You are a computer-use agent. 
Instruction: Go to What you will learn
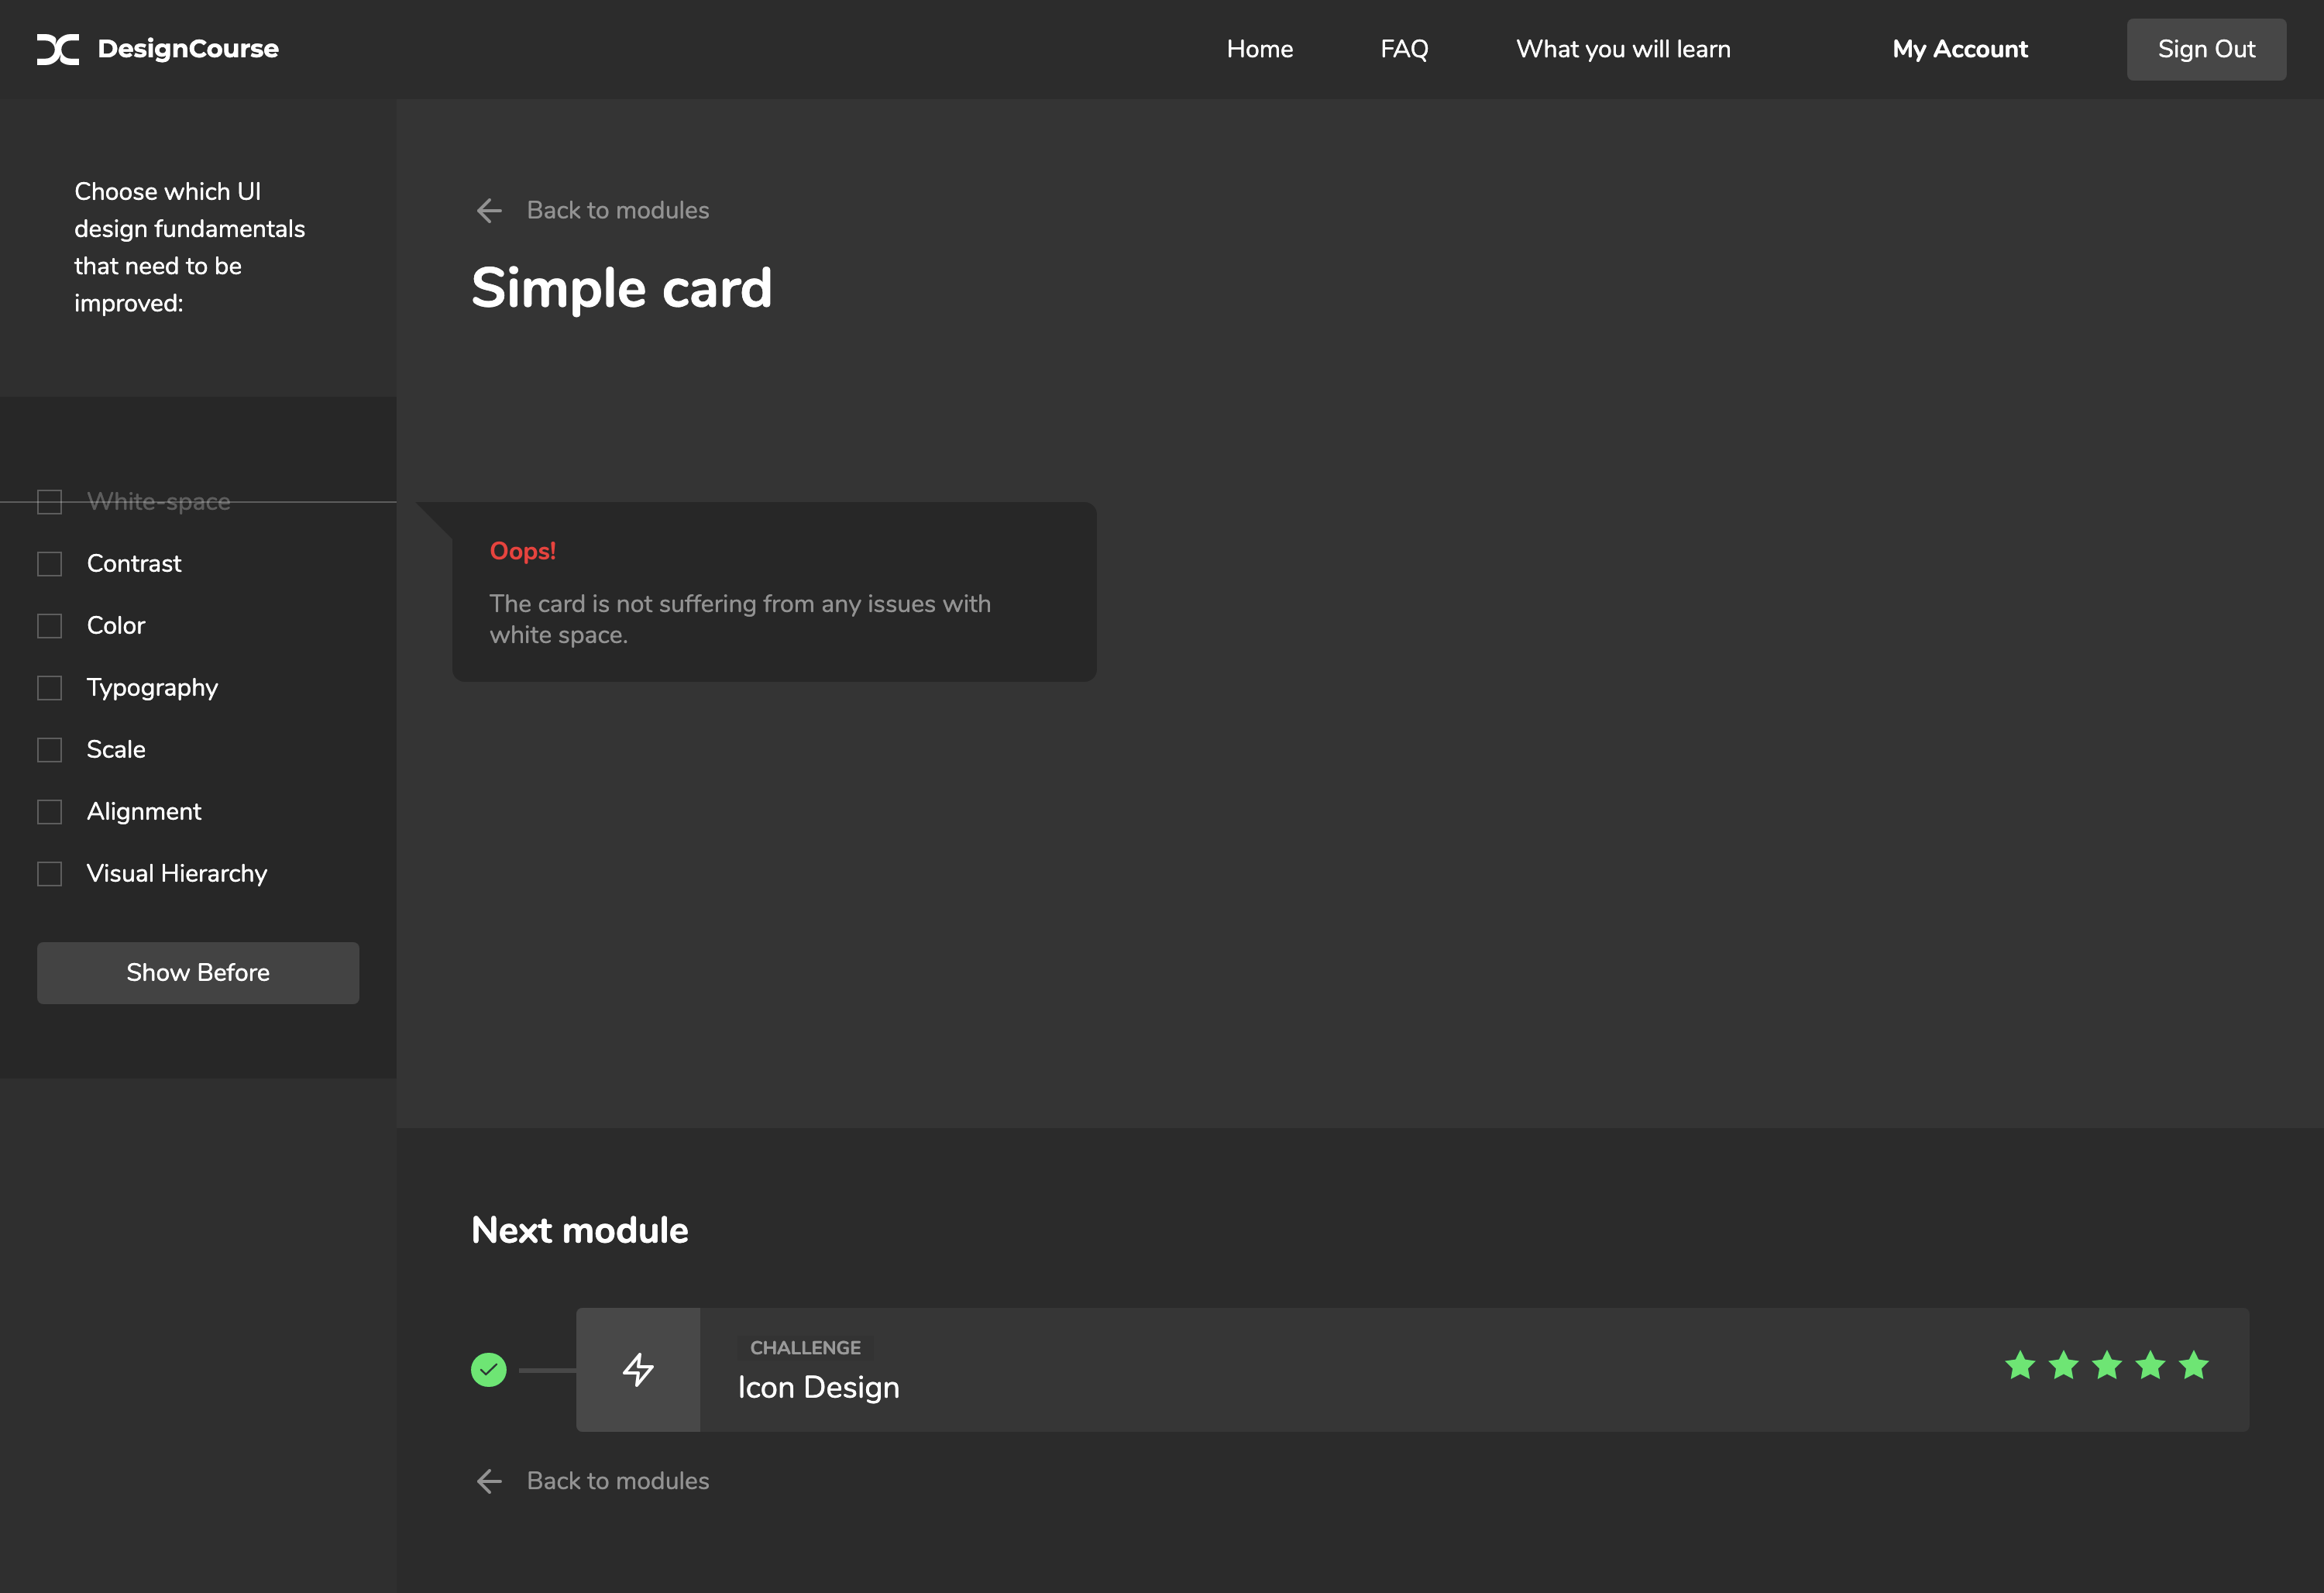point(1622,49)
